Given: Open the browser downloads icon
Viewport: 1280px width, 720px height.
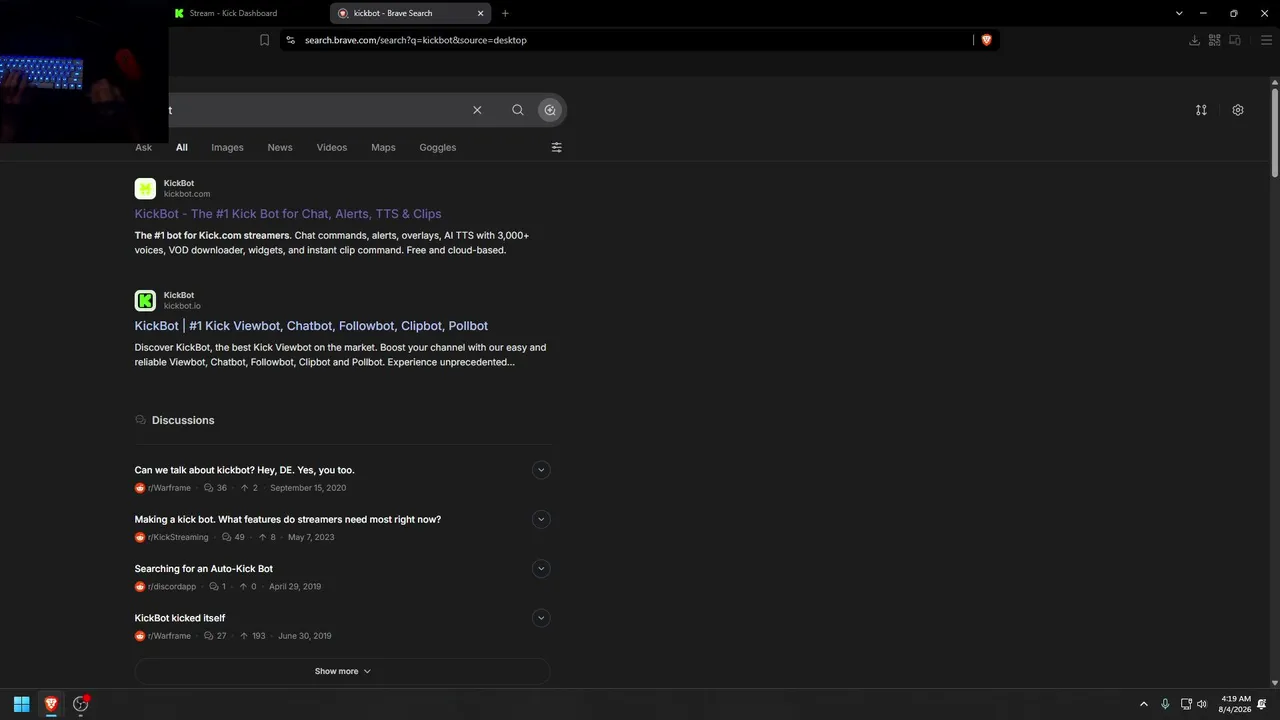Looking at the screenshot, I should pyautogui.click(x=1194, y=40).
